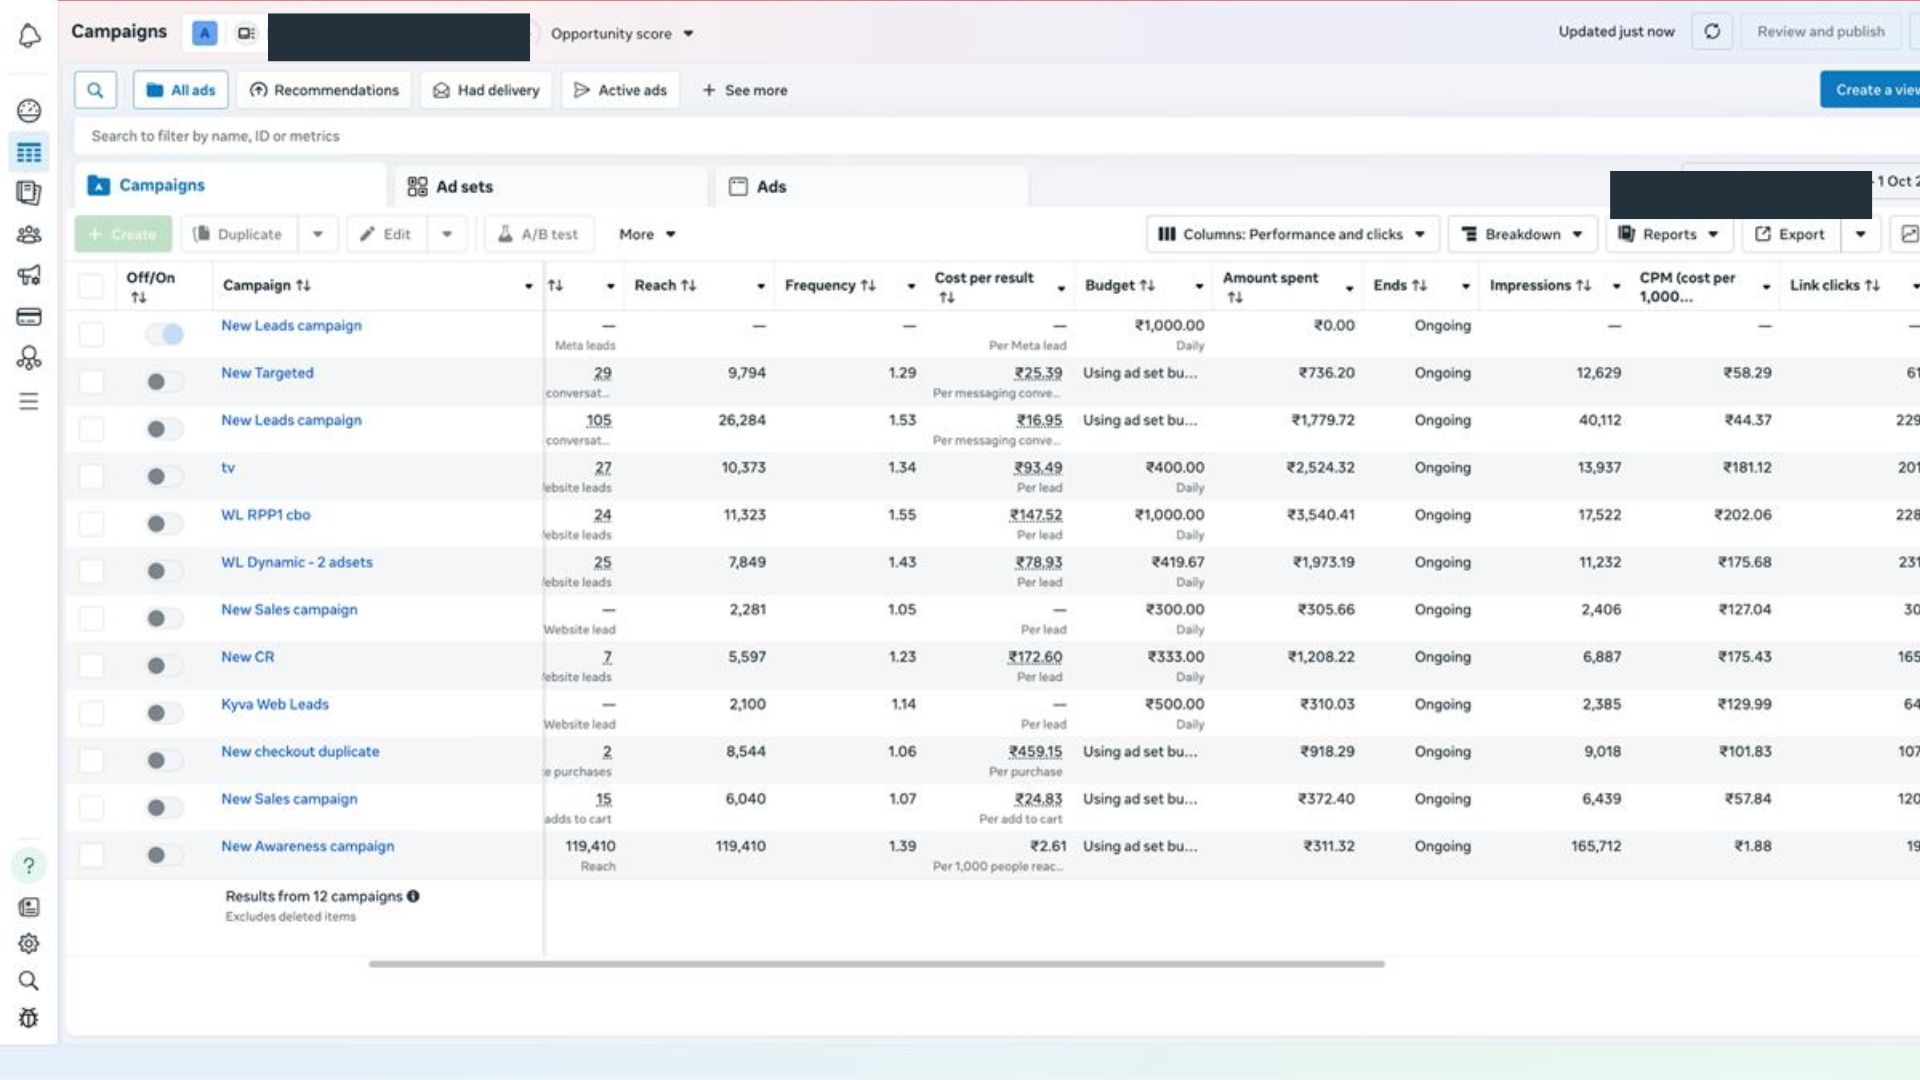Open the Columns: Performance and clicks dropdown

coord(1294,233)
